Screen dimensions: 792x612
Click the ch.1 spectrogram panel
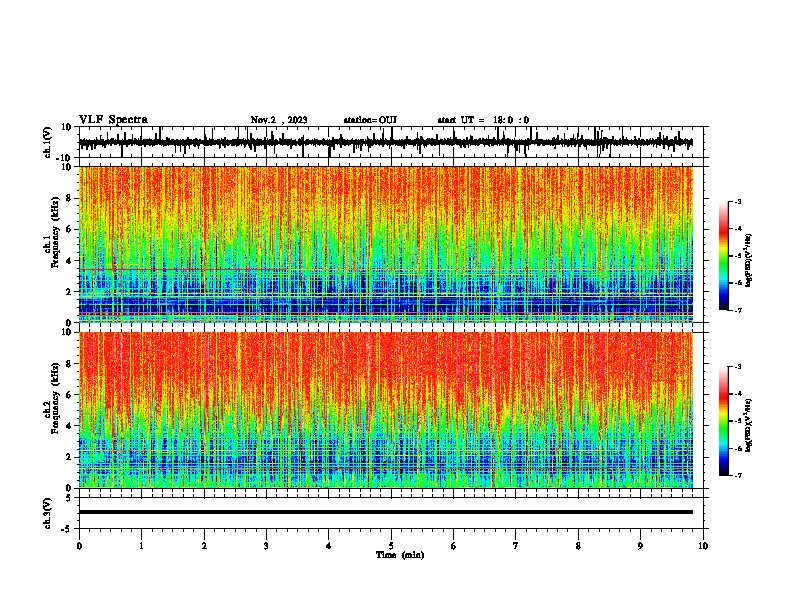386,244
